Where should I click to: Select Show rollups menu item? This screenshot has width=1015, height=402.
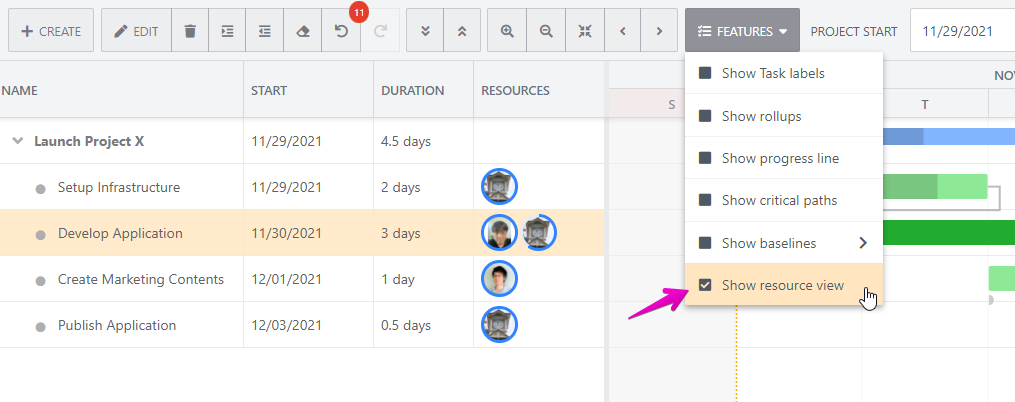(761, 116)
